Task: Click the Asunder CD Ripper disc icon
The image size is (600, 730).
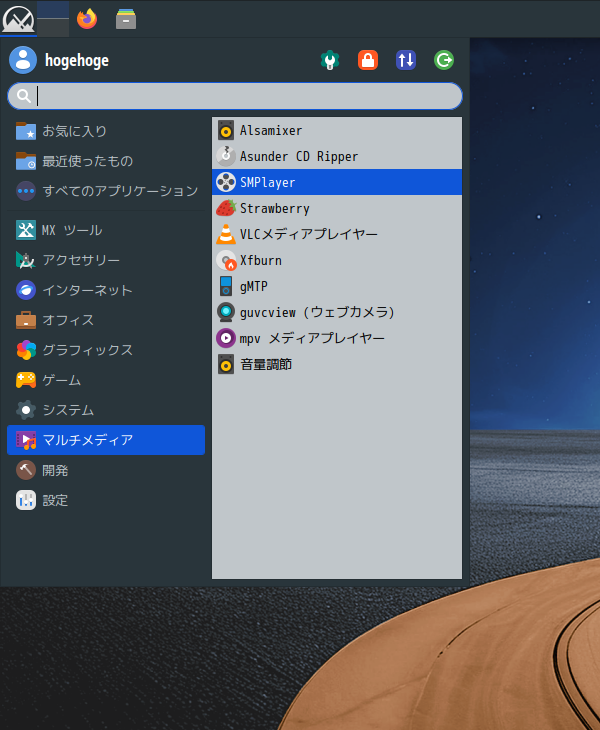Action: (226, 156)
